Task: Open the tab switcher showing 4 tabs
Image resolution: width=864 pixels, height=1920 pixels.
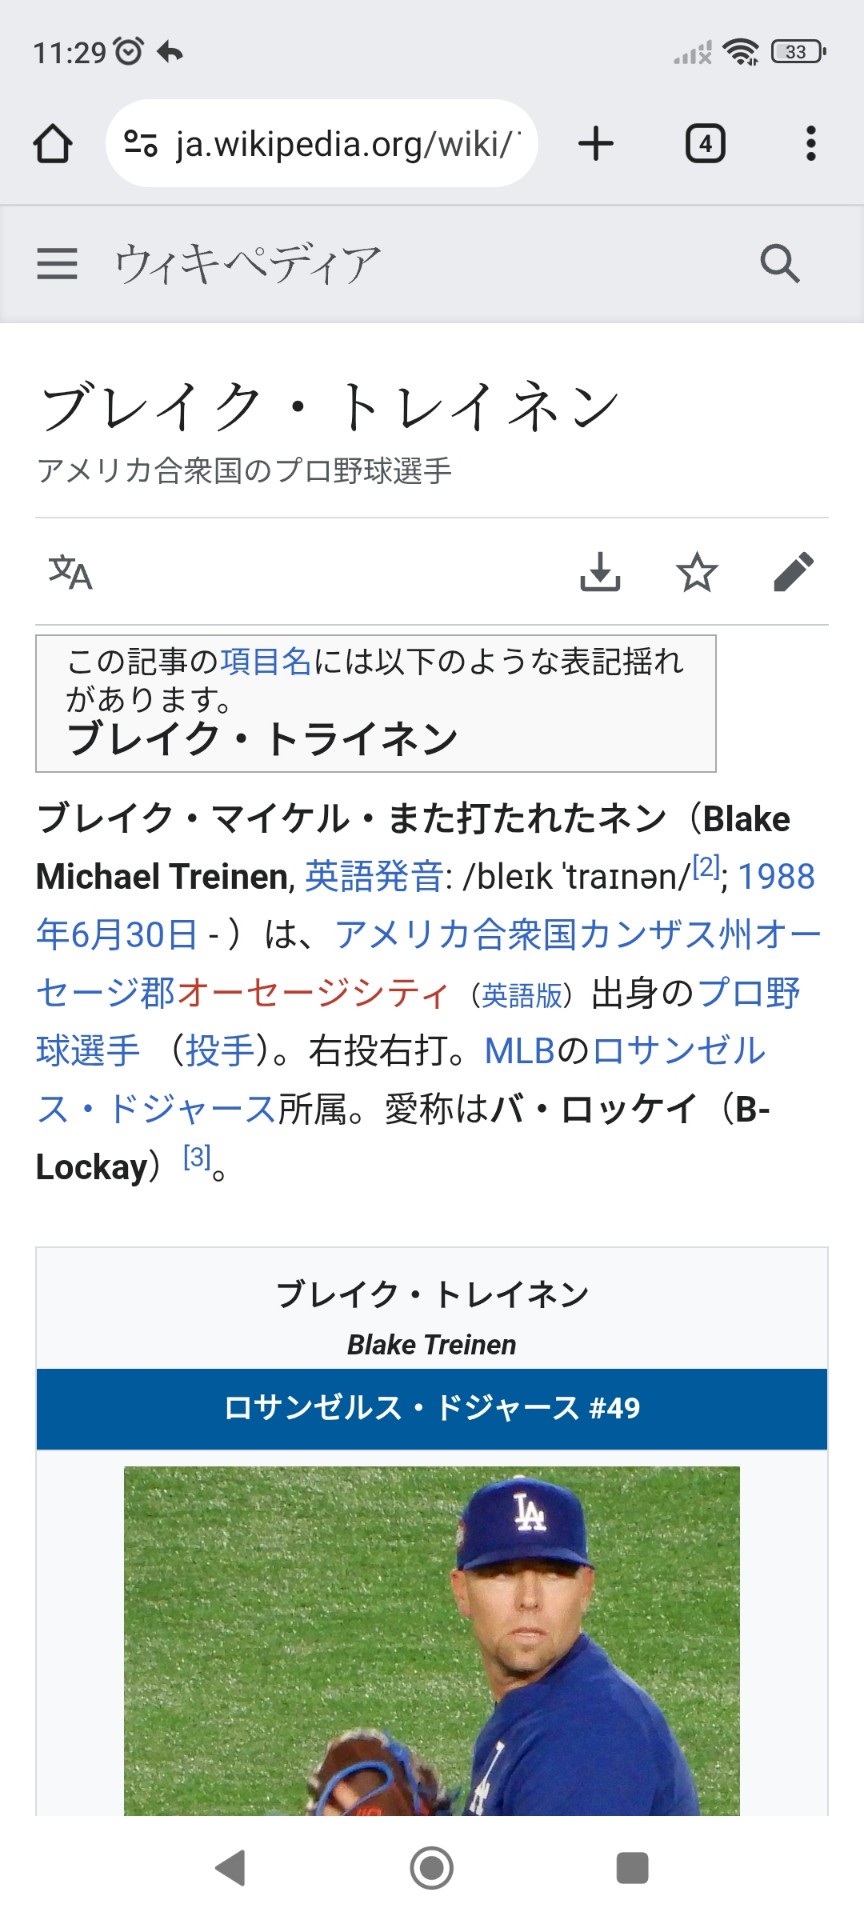Action: (x=705, y=144)
